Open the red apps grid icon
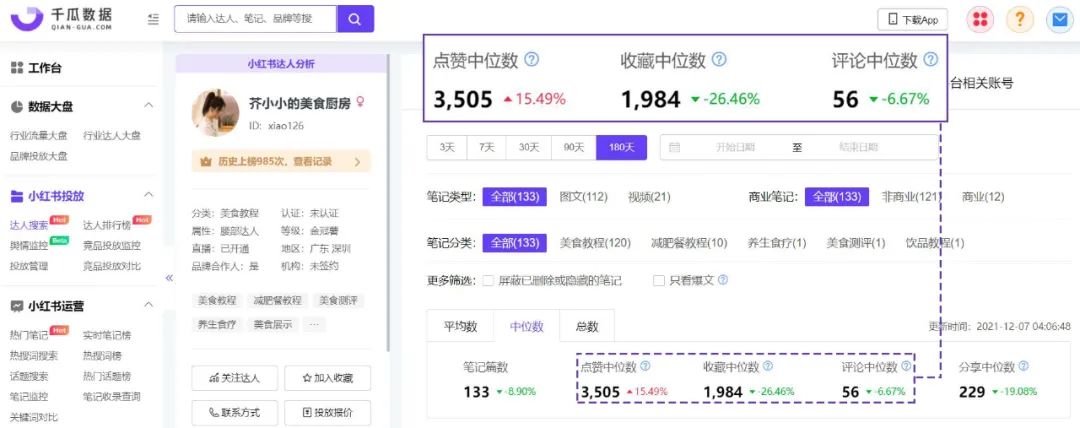The height and width of the screenshot is (428, 1080). pos(980,19)
